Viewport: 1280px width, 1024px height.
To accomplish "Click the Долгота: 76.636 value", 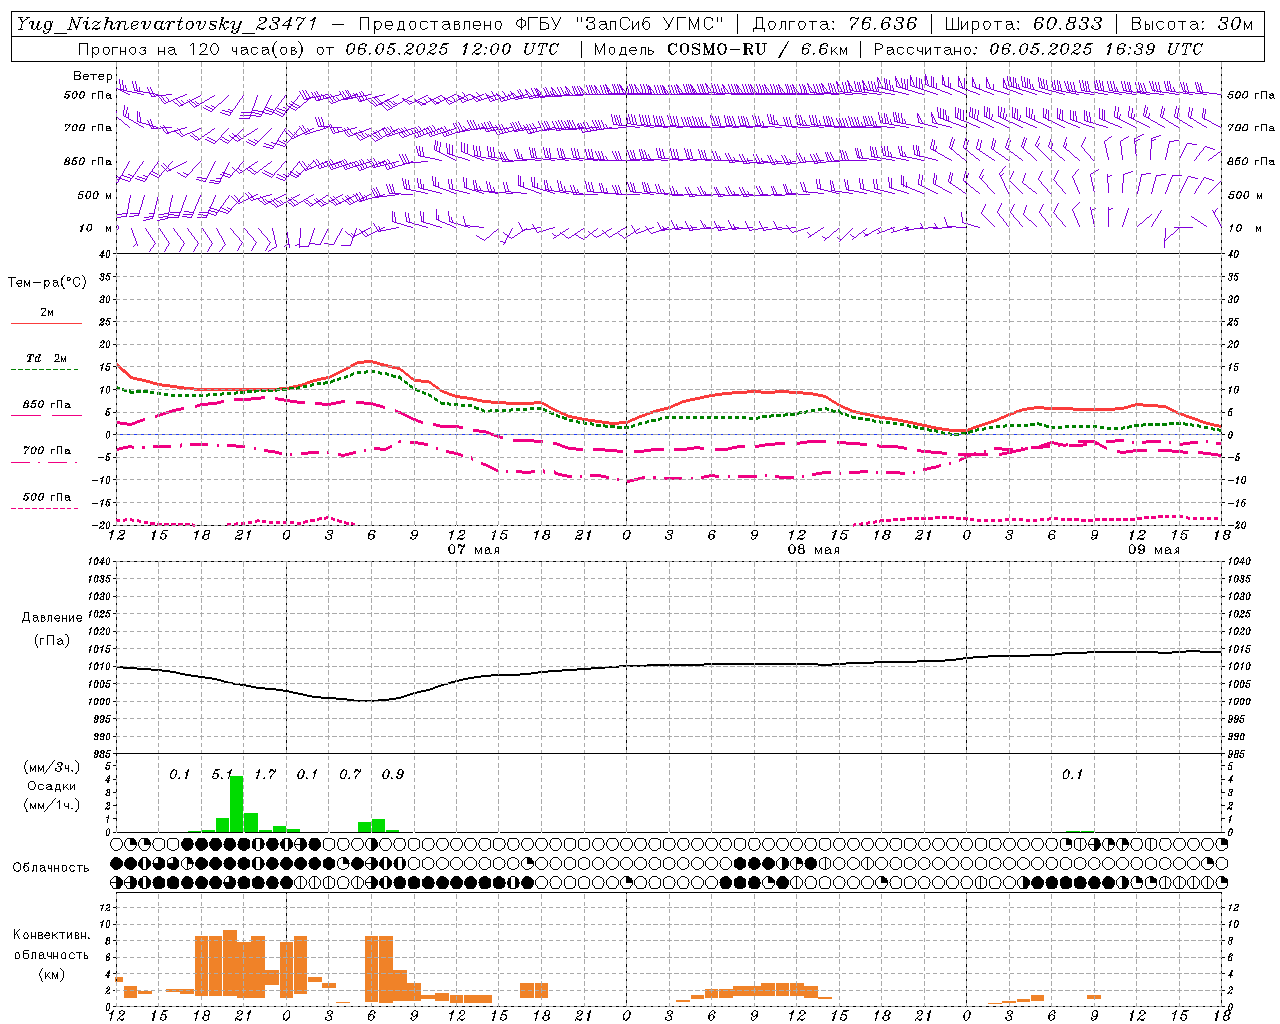I will (834, 24).
